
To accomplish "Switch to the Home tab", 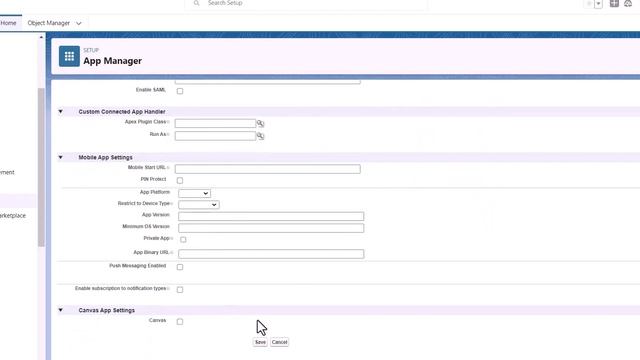I will (x=8, y=23).
